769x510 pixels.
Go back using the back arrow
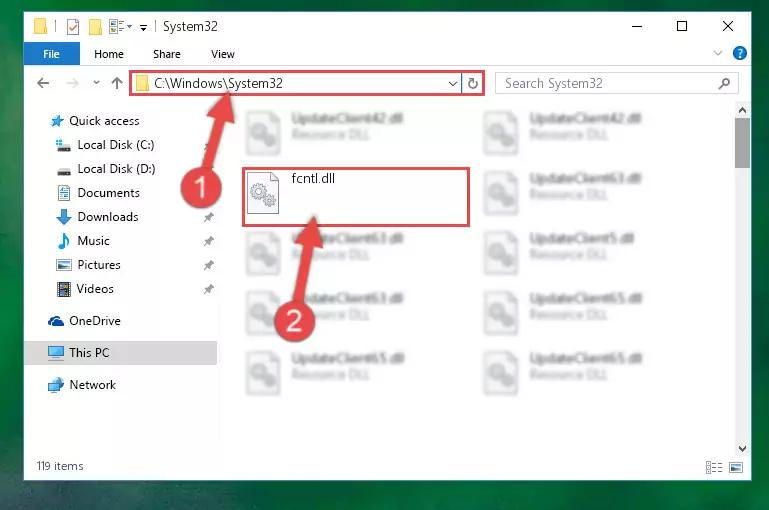coord(43,83)
